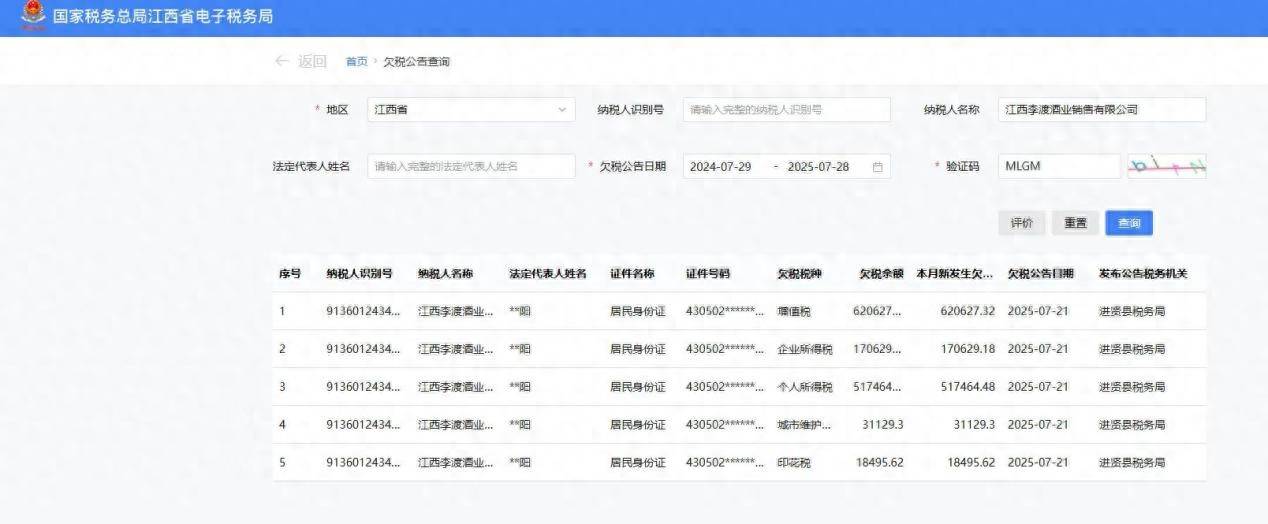Image resolution: width=1268 pixels, height=524 pixels.
Task: Refresh the captcha image
Action: pyautogui.click(x=1166, y=166)
